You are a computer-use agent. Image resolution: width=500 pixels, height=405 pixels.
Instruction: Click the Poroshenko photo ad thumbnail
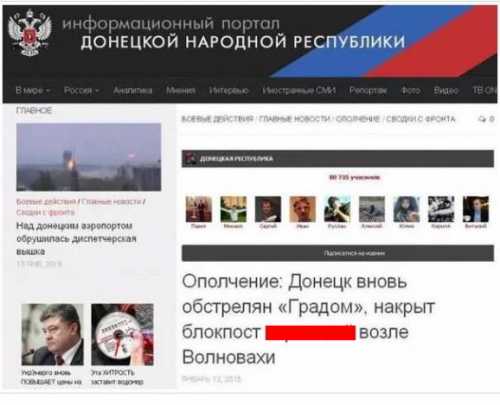[x=53, y=334]
